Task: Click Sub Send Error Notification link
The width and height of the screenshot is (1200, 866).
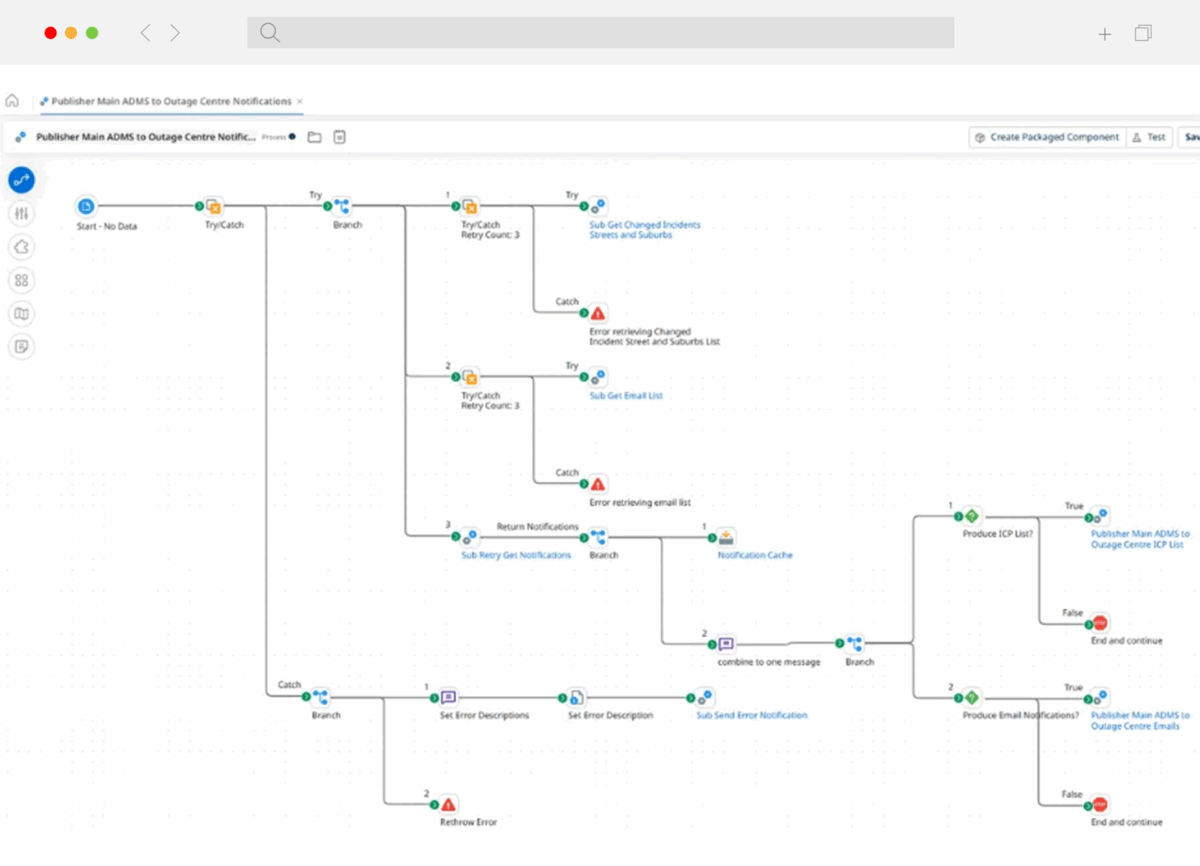Action: (751, 715)
